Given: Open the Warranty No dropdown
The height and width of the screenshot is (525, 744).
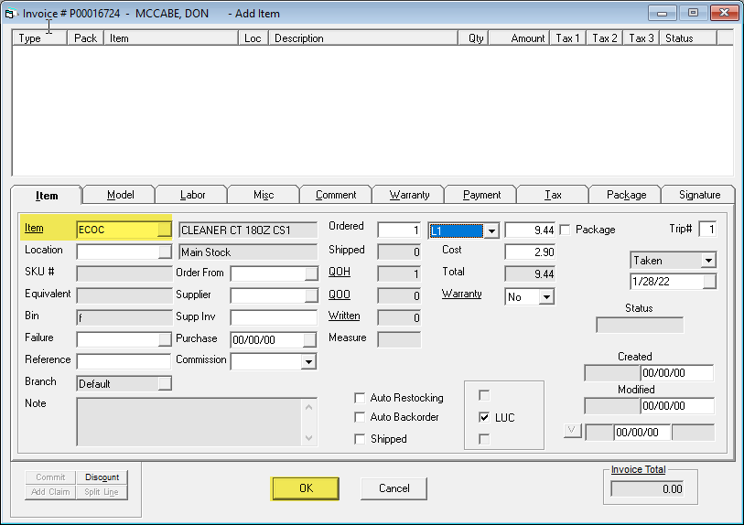Looking at the screenshot, I should pos(546,297).
